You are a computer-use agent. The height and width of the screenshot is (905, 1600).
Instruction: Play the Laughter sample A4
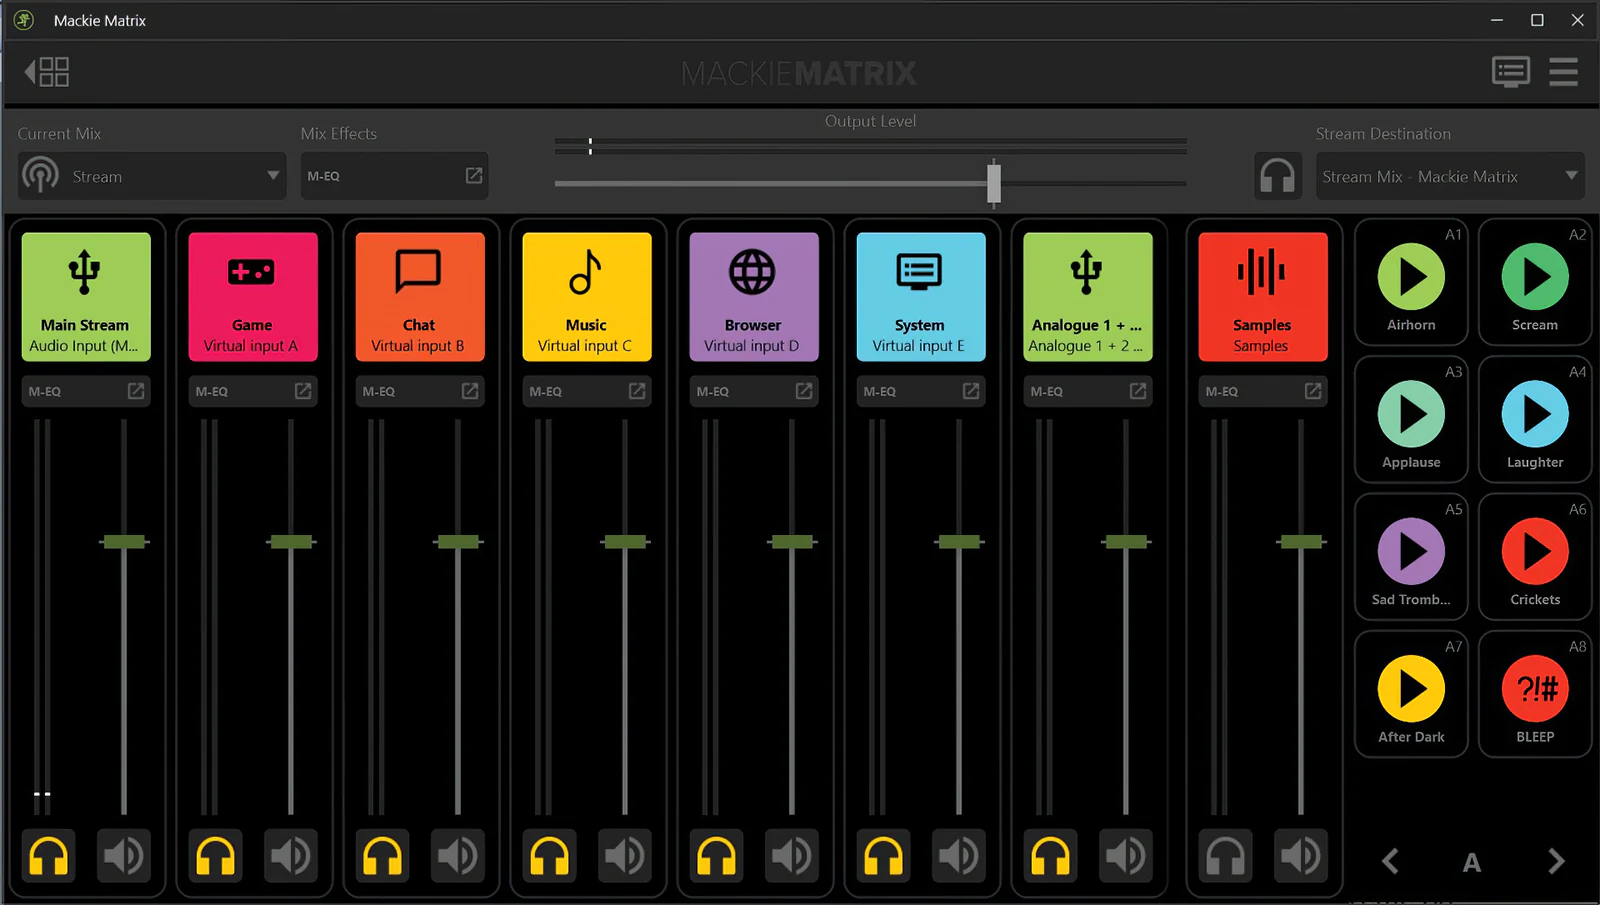1535,414
